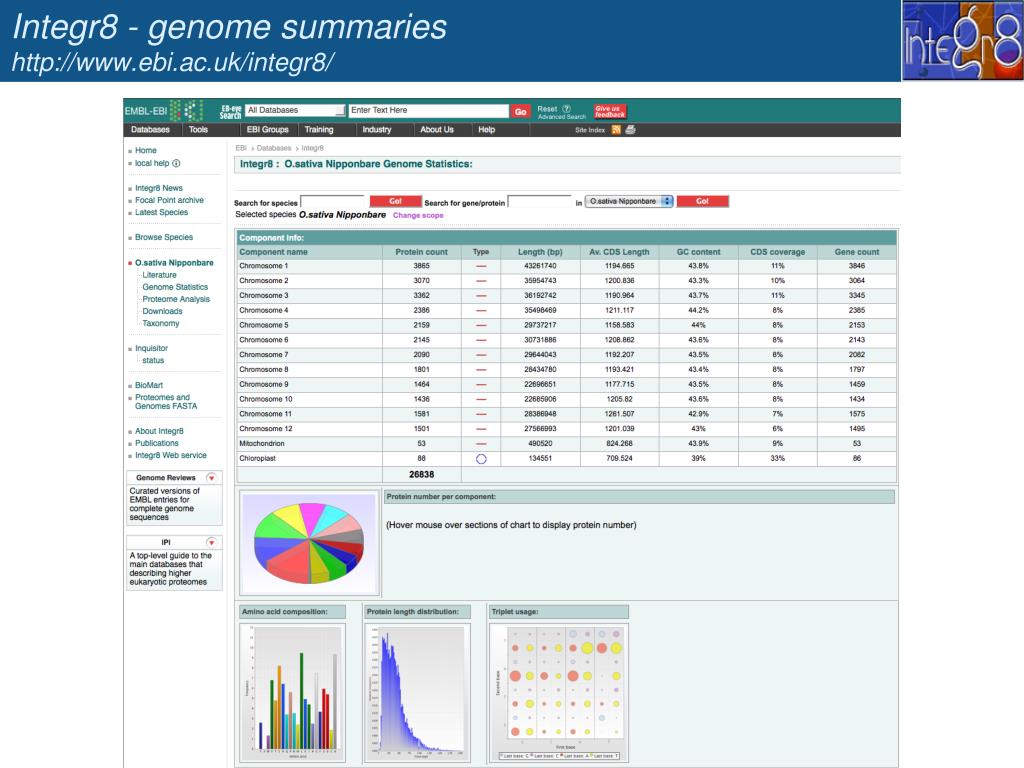Click the Give us feedback button

(610, 112)
